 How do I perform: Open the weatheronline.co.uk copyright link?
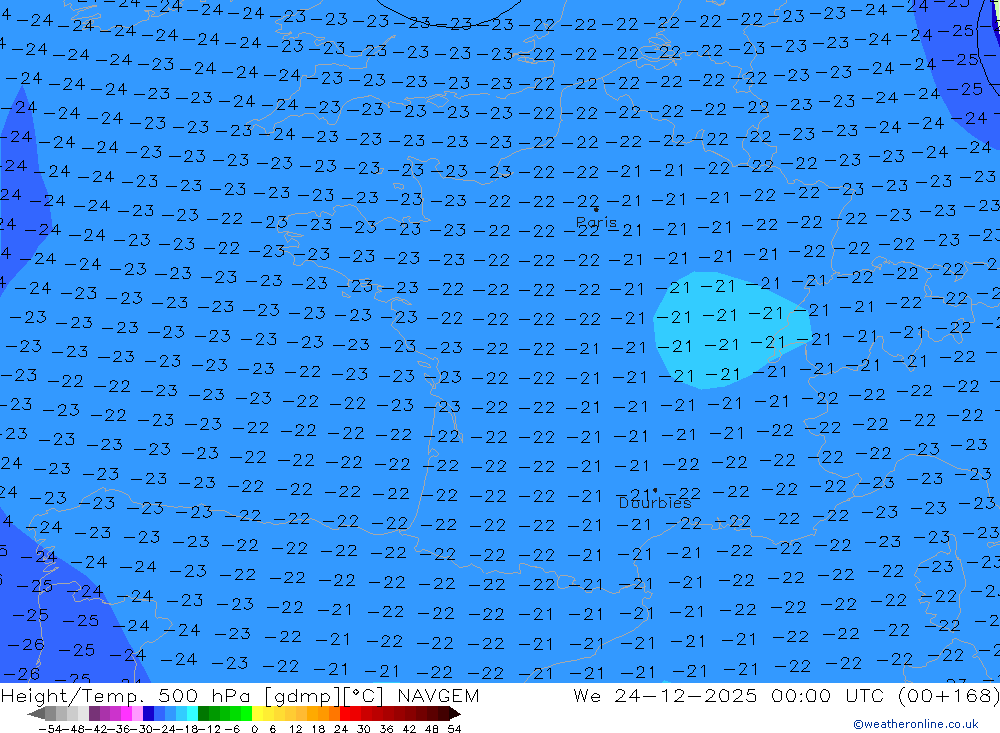[x=916, y=723]
